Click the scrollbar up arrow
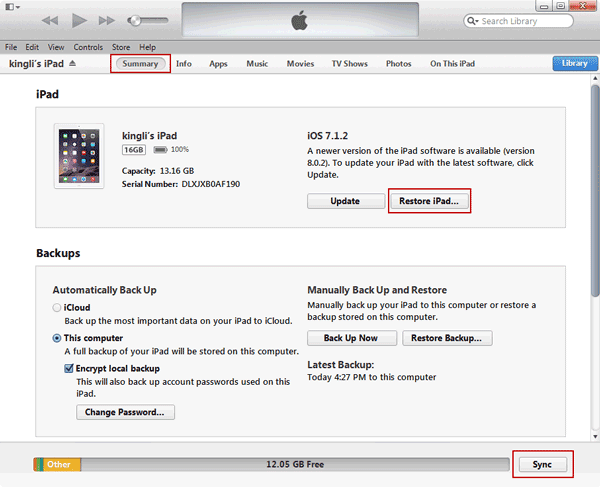Viewport: 600px width, 487px height. pos(595,78)
